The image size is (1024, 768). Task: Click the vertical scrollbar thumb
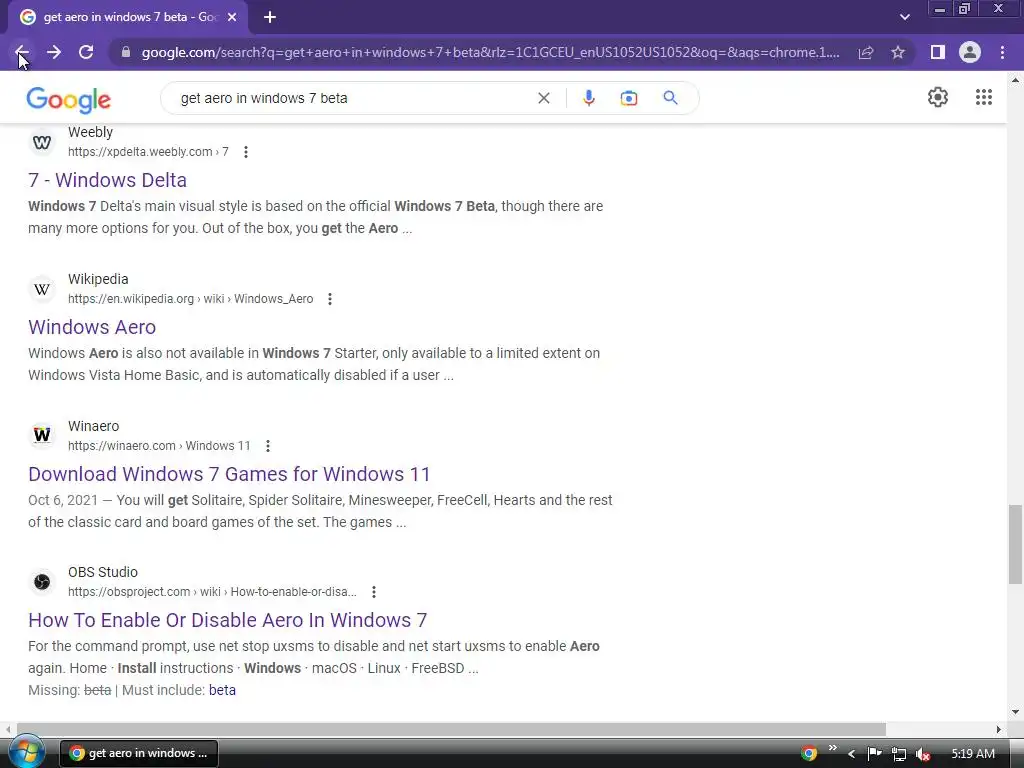click(x=1015, y=544)
